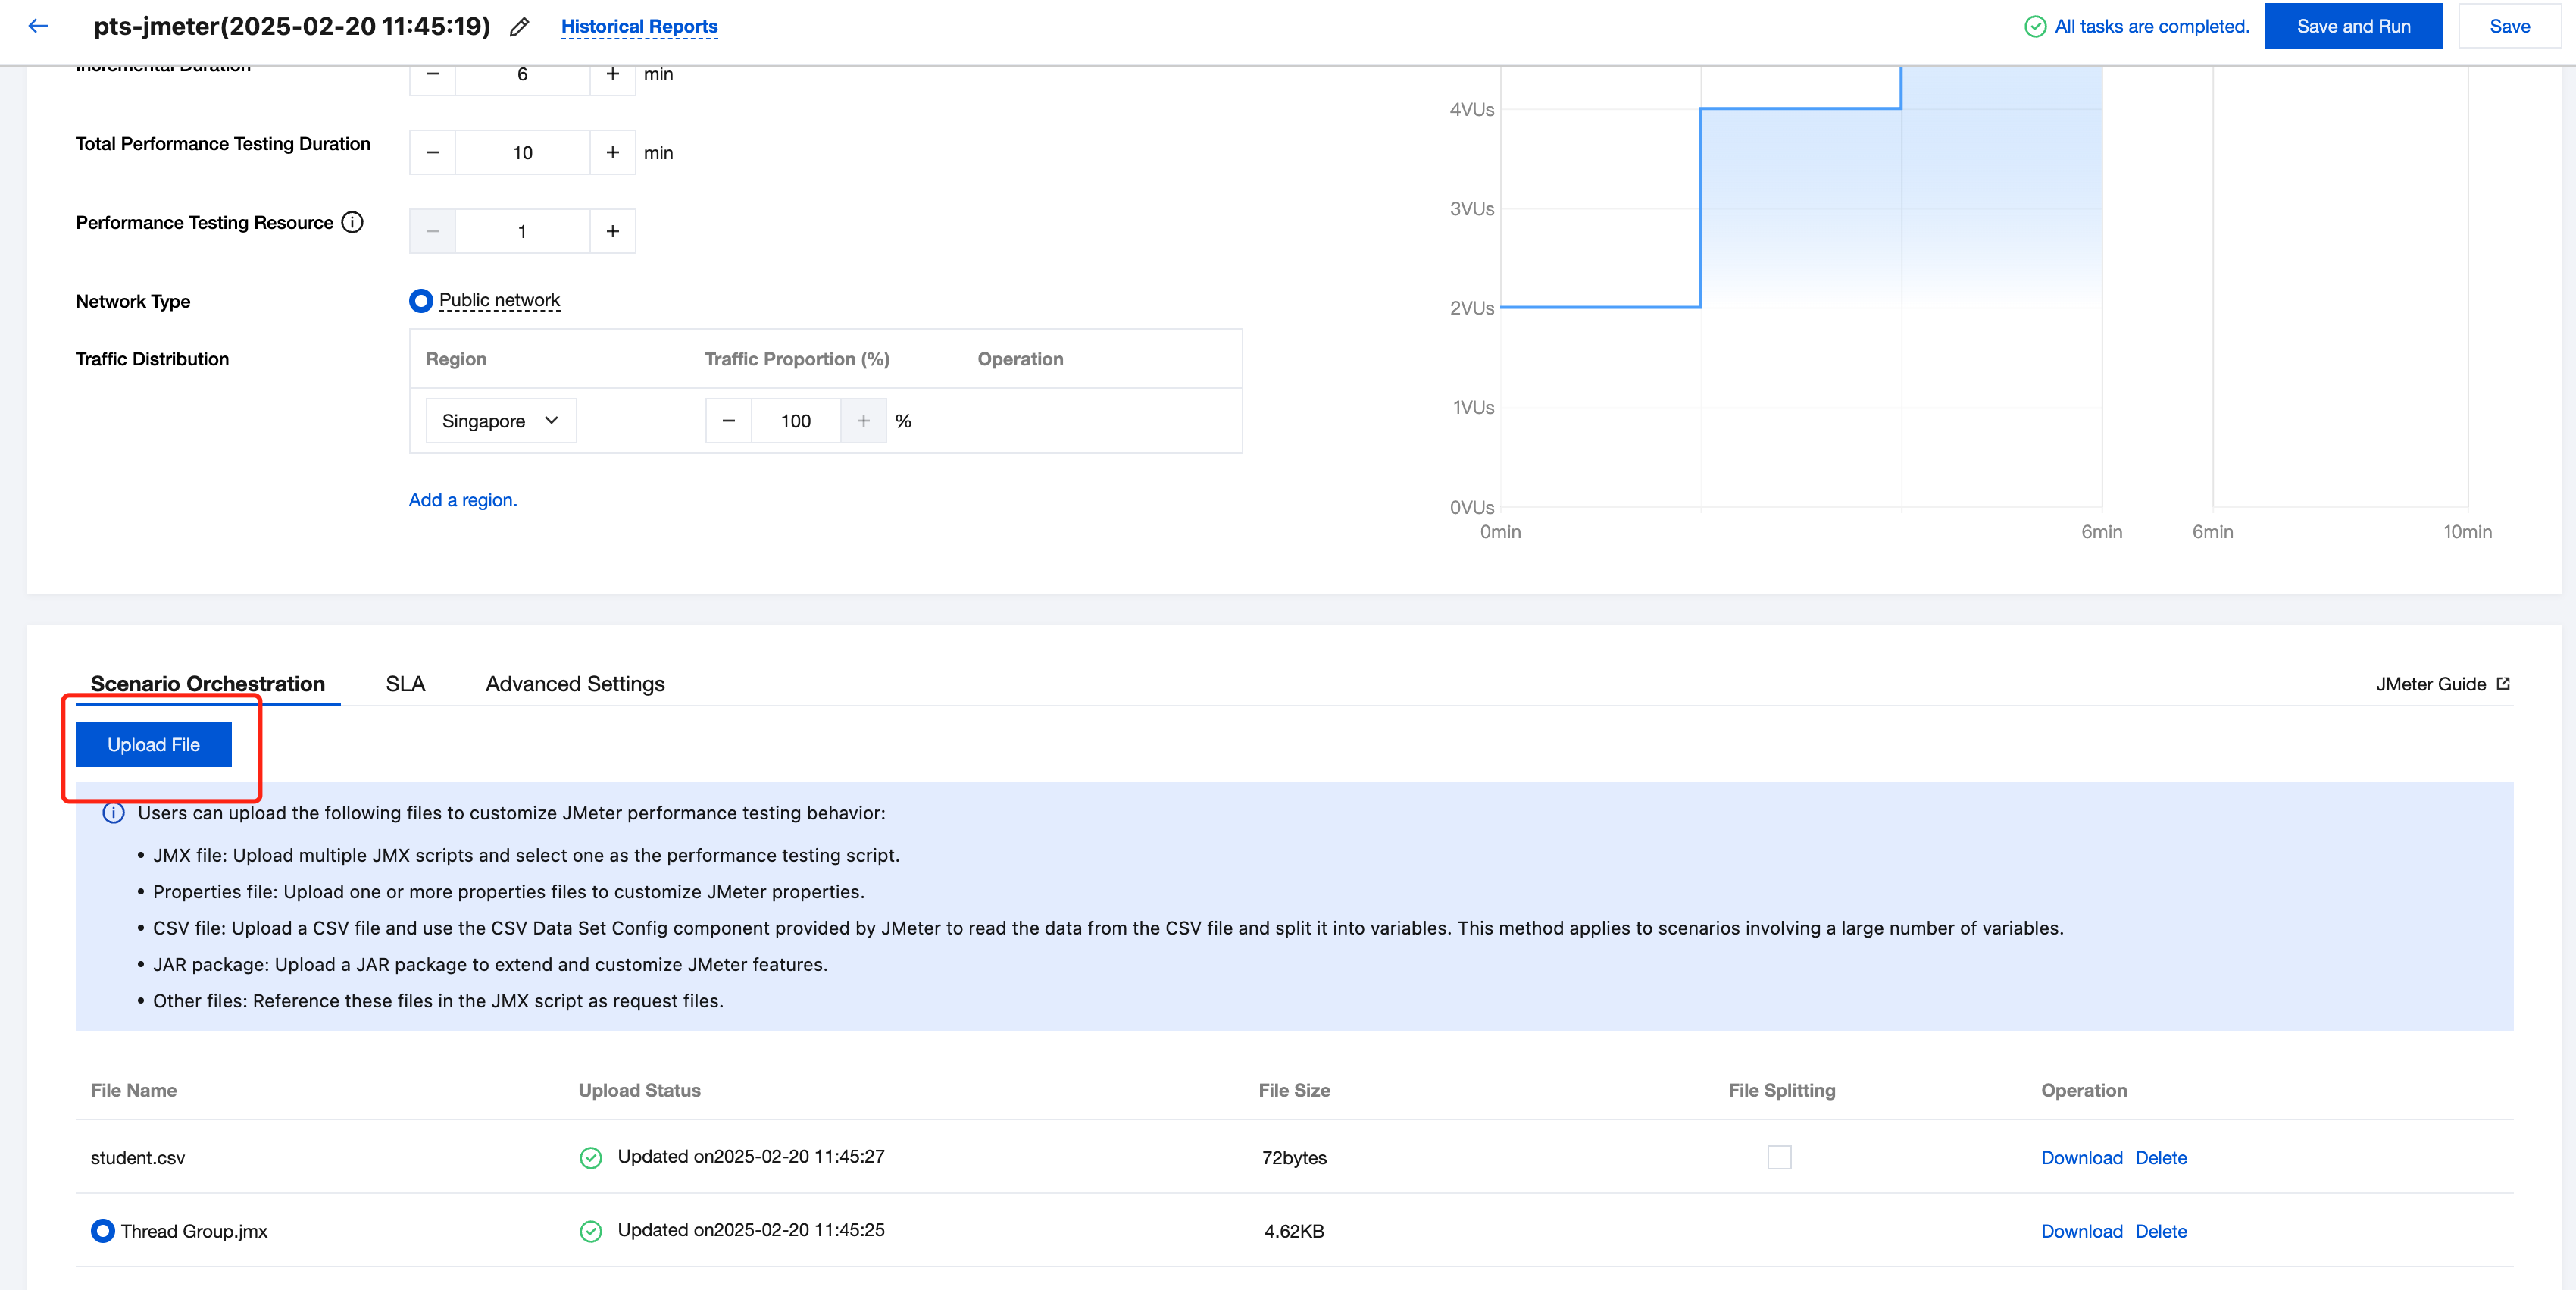2576x1290 pixels.
Task: Increase Performance Testing Resource with plus
Action: pyautogui.click(x=612, y=231)
